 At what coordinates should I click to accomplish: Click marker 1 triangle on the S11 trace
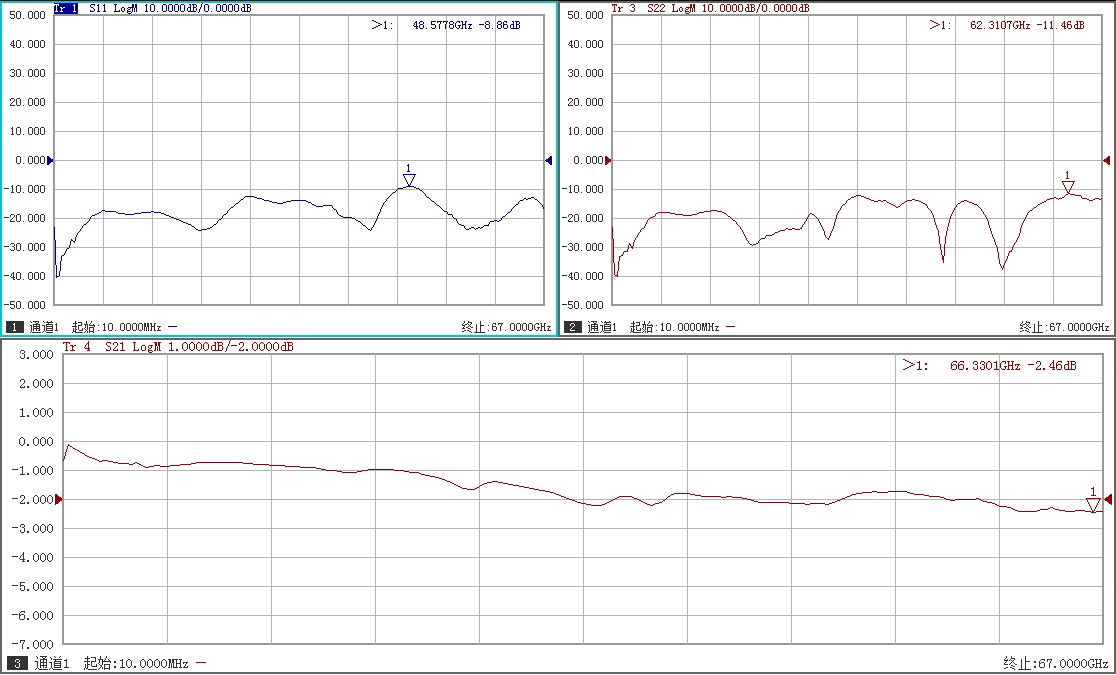click(409, 180)
